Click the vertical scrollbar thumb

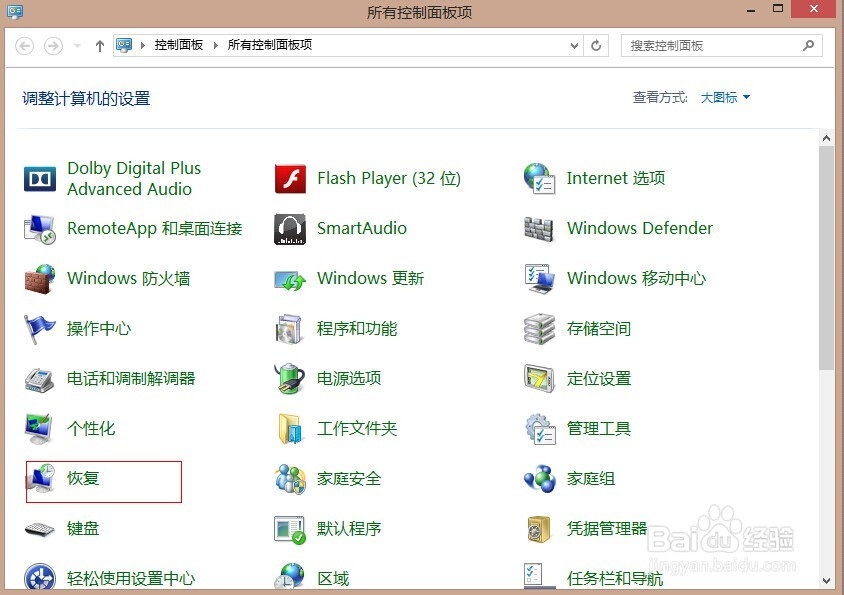pos(826,258)
